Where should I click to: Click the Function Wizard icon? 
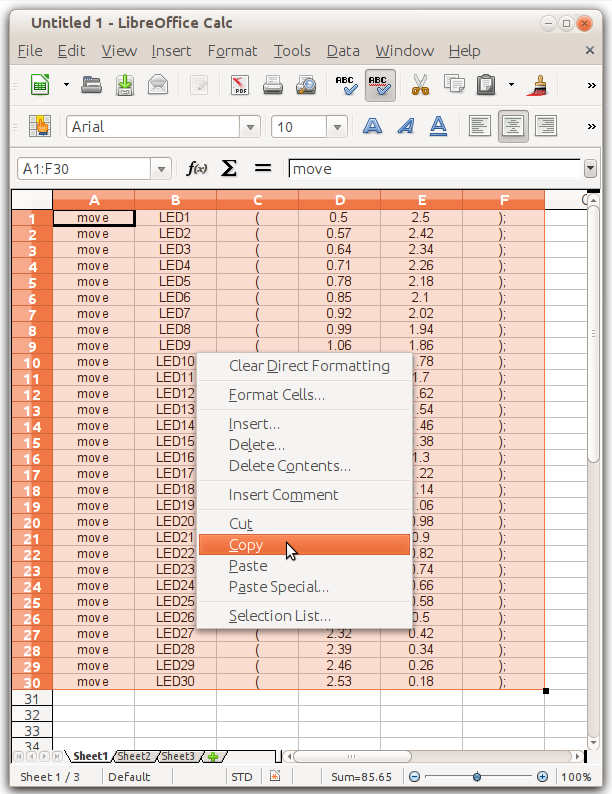(196, 168)
